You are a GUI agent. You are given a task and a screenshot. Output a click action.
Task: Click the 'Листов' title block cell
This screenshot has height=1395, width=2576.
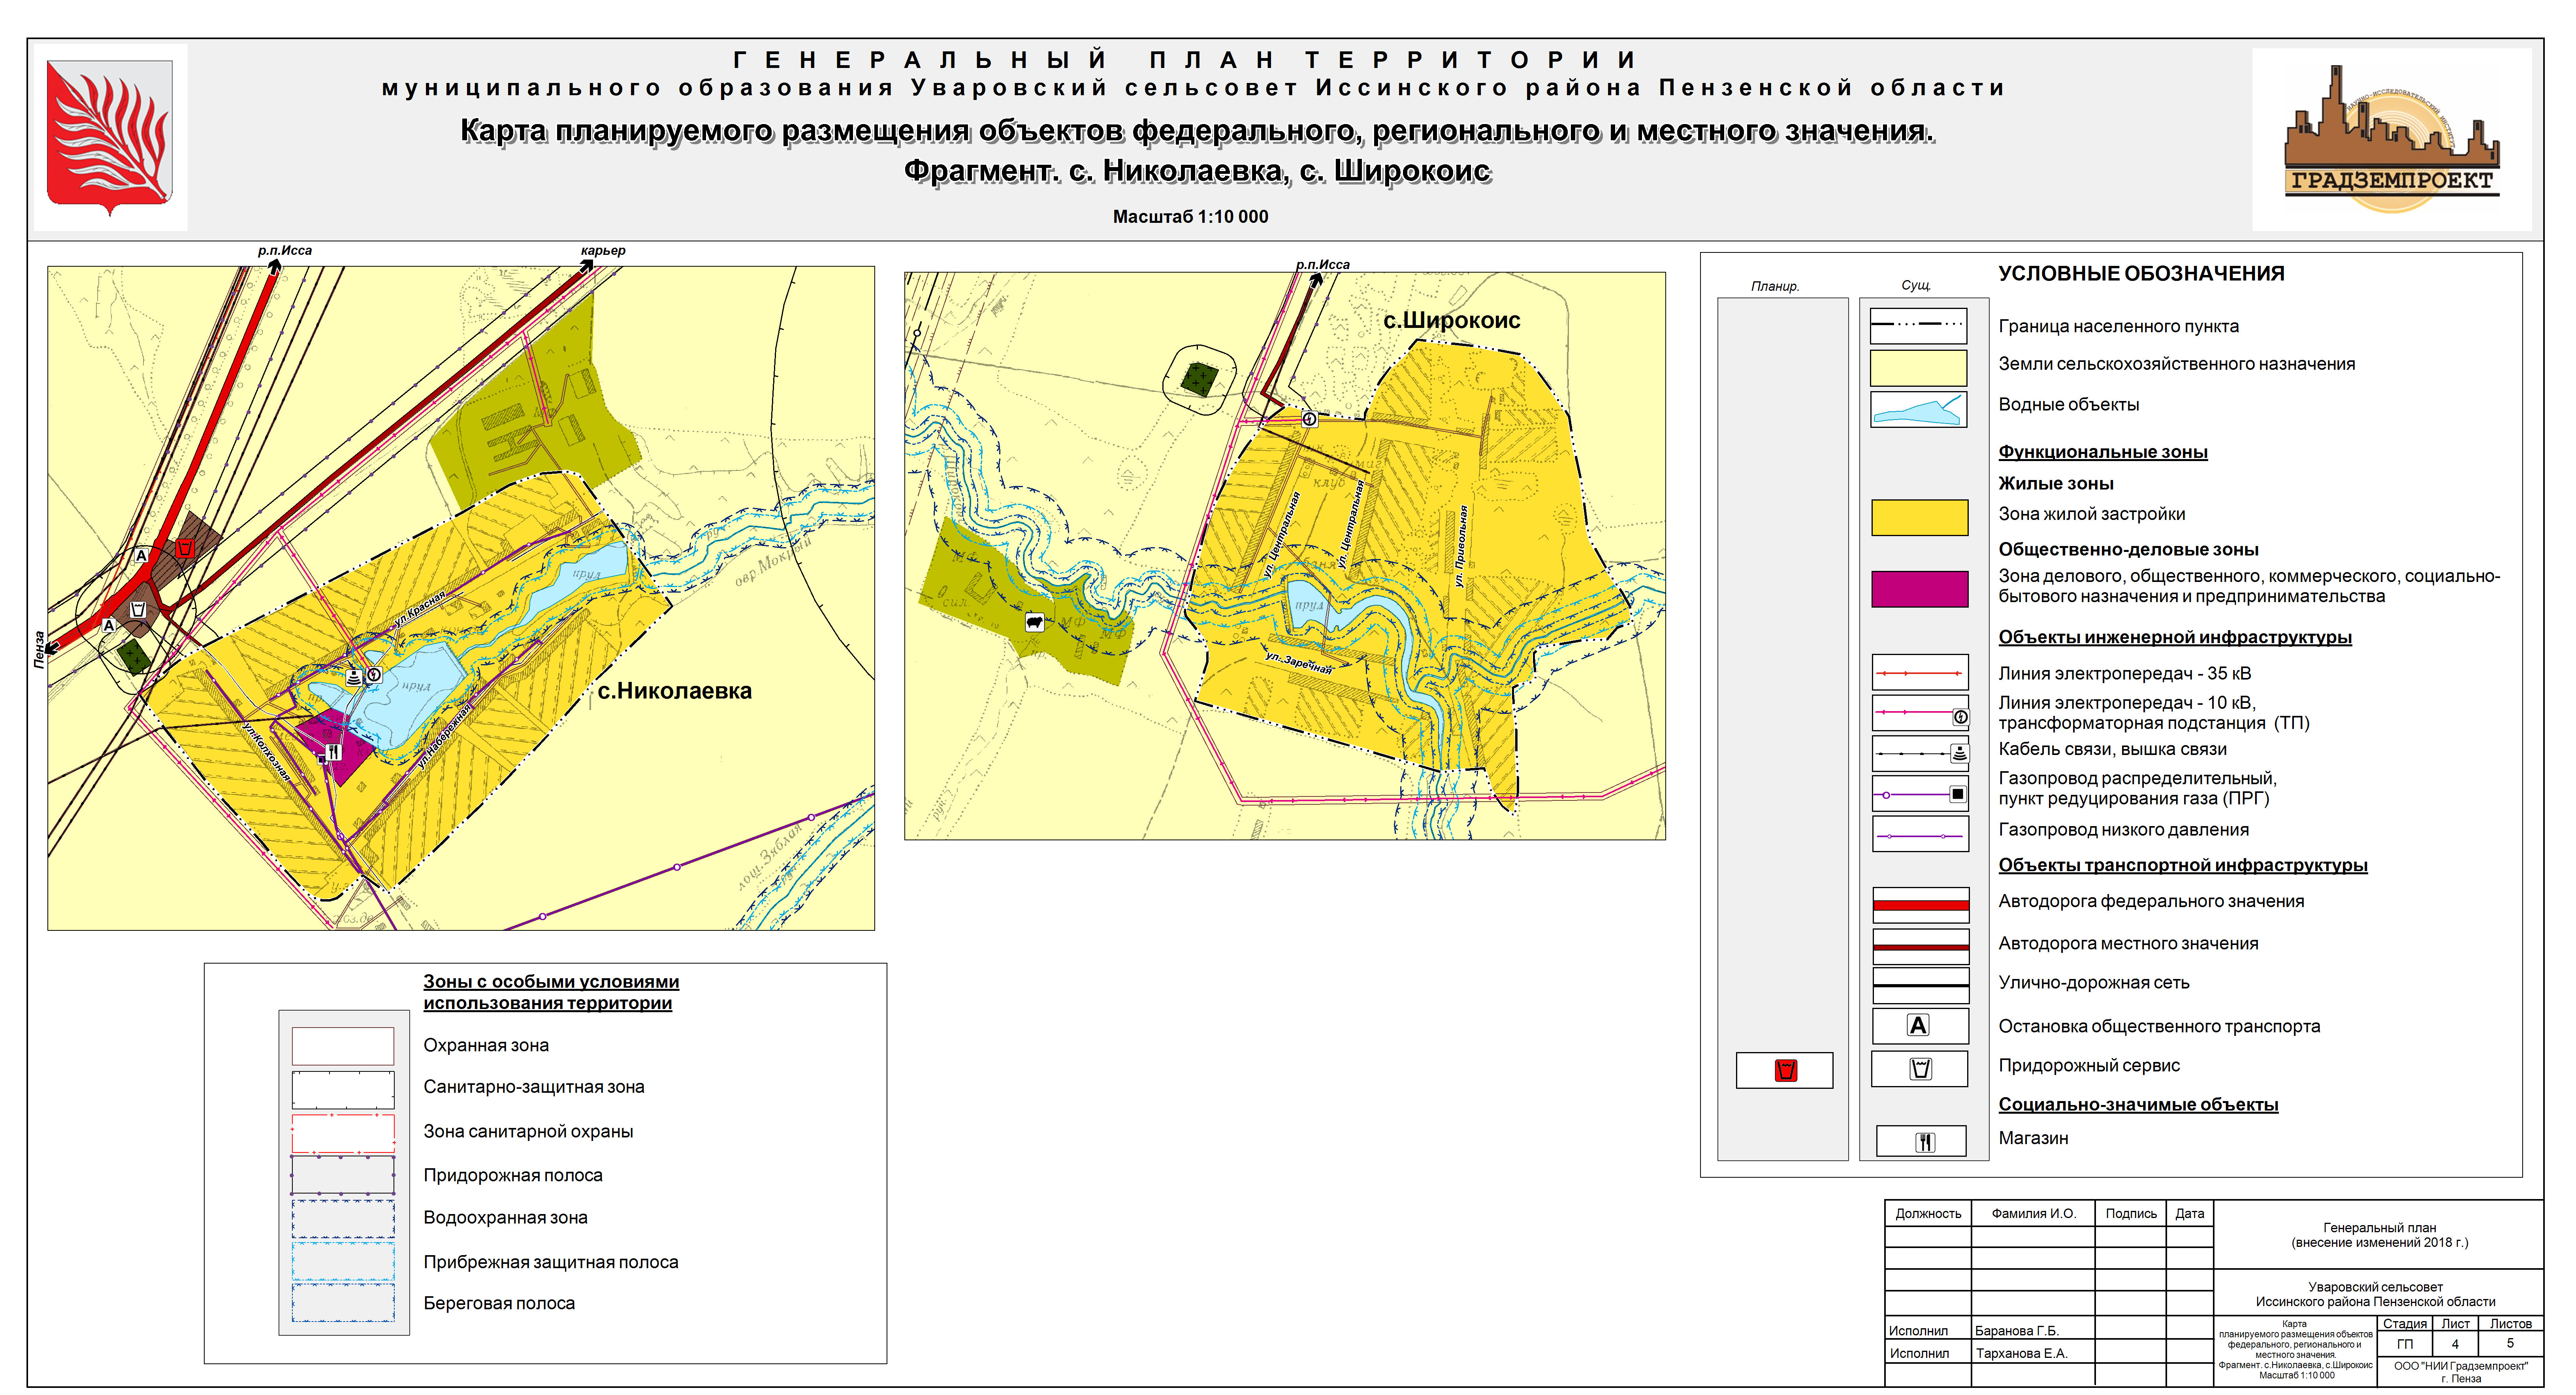[x=2510, y=1323]
